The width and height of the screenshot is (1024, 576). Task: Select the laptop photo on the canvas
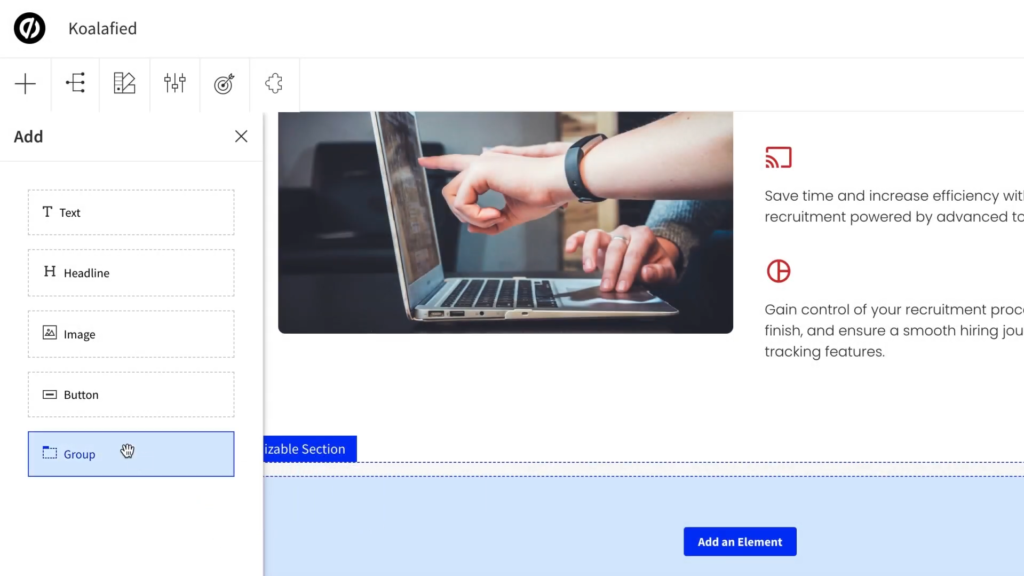click(505, 222)
